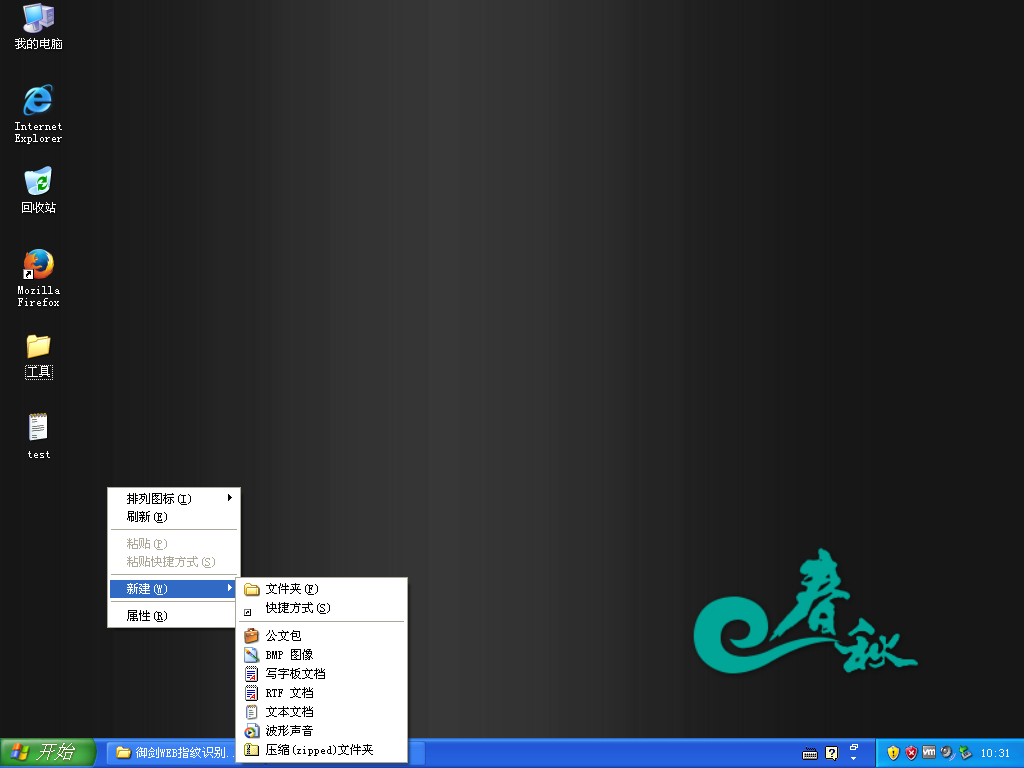Click the language bar restore icon

854,747
